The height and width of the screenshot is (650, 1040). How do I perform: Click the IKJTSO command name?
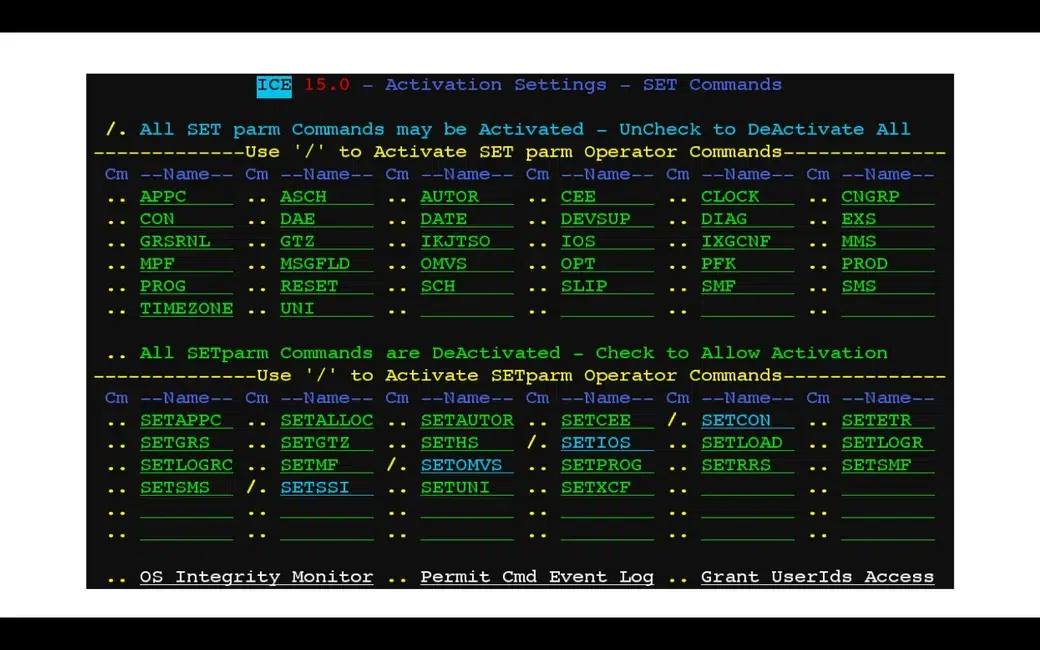click(x=455, y=242)
